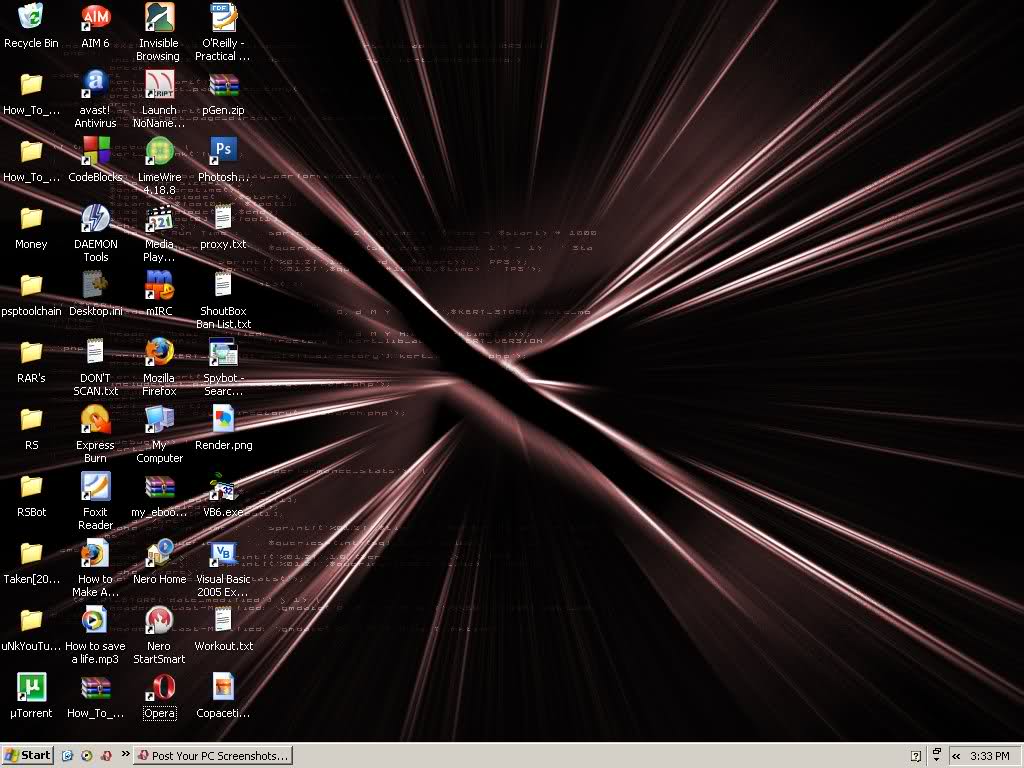Open the How to Make A... file
Viewport: 1024px width, 768px height.
click(95, 554)
